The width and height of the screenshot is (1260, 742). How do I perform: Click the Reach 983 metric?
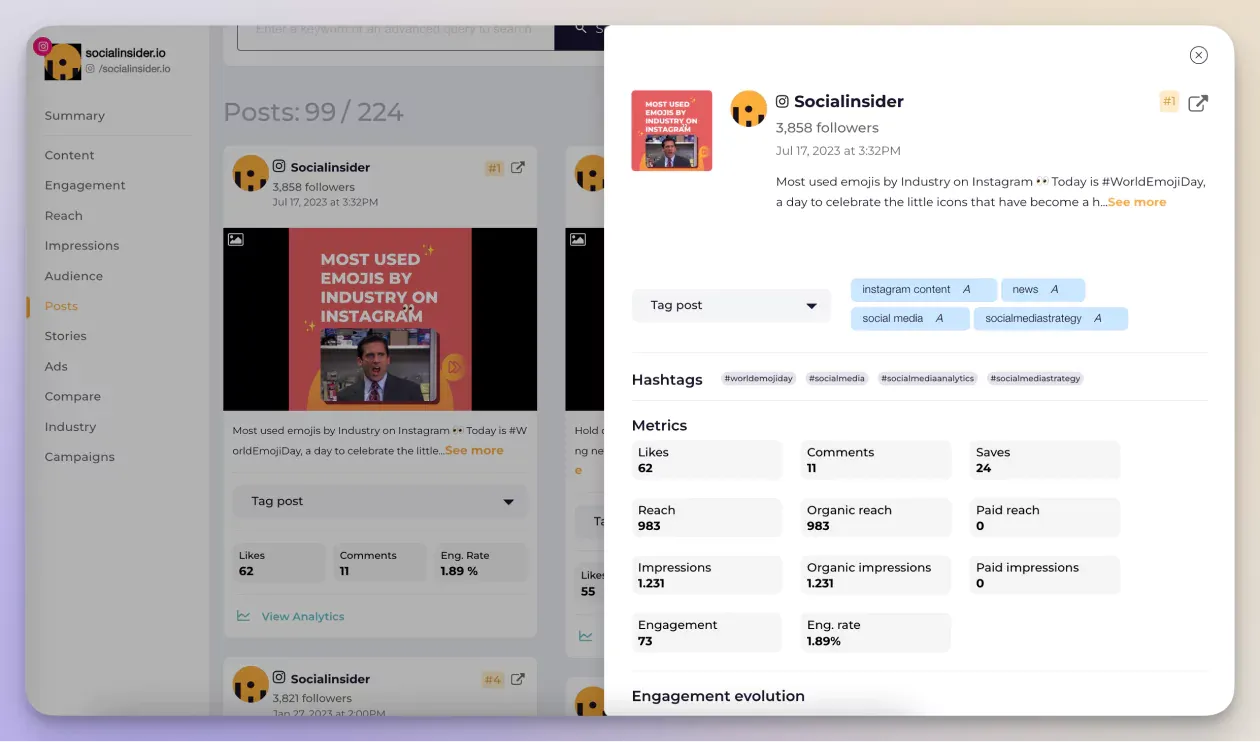[707, 518]
